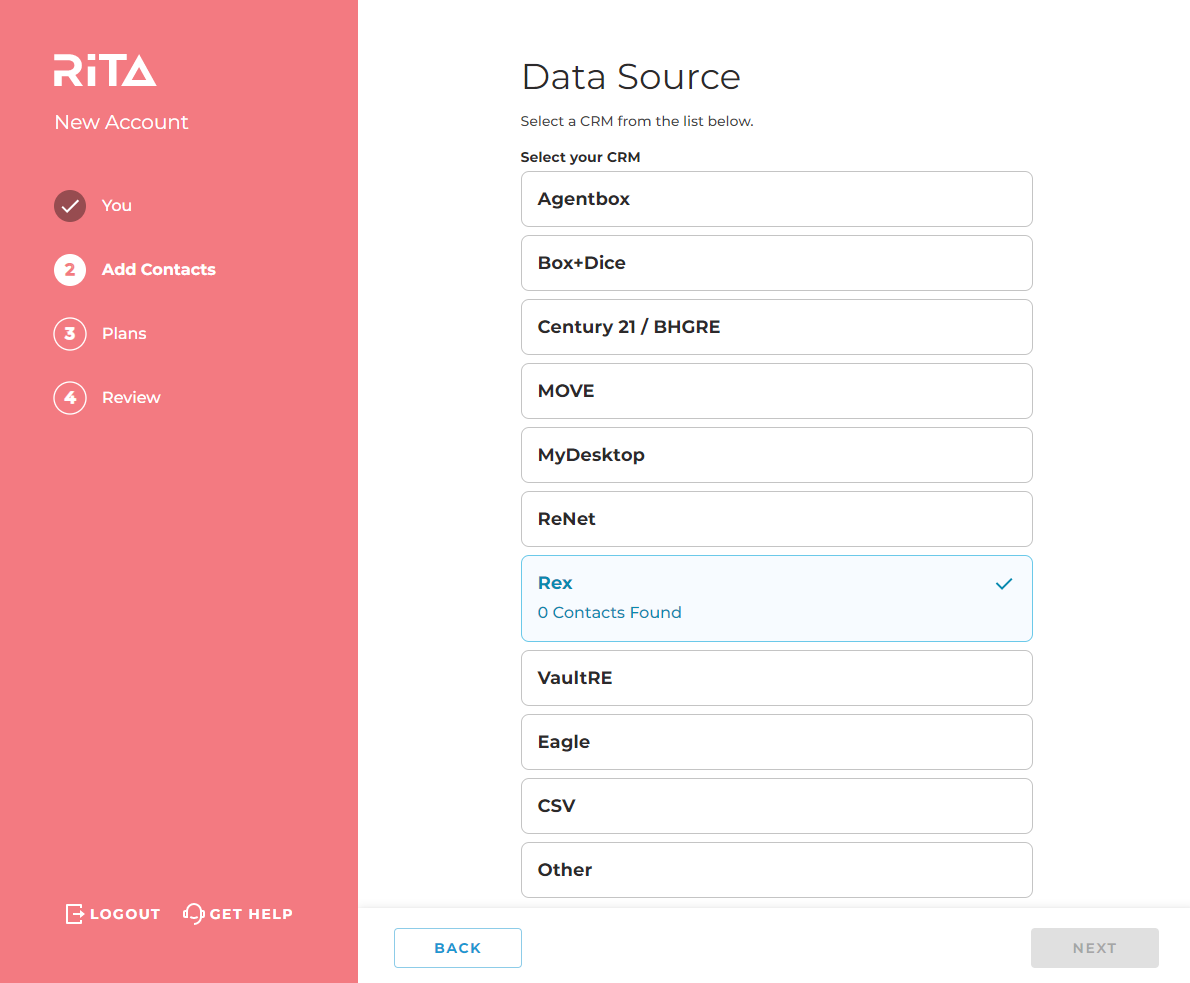Select the Agentbox CRM option
This screenshot has width=1190, height=983.
[776, 199]
